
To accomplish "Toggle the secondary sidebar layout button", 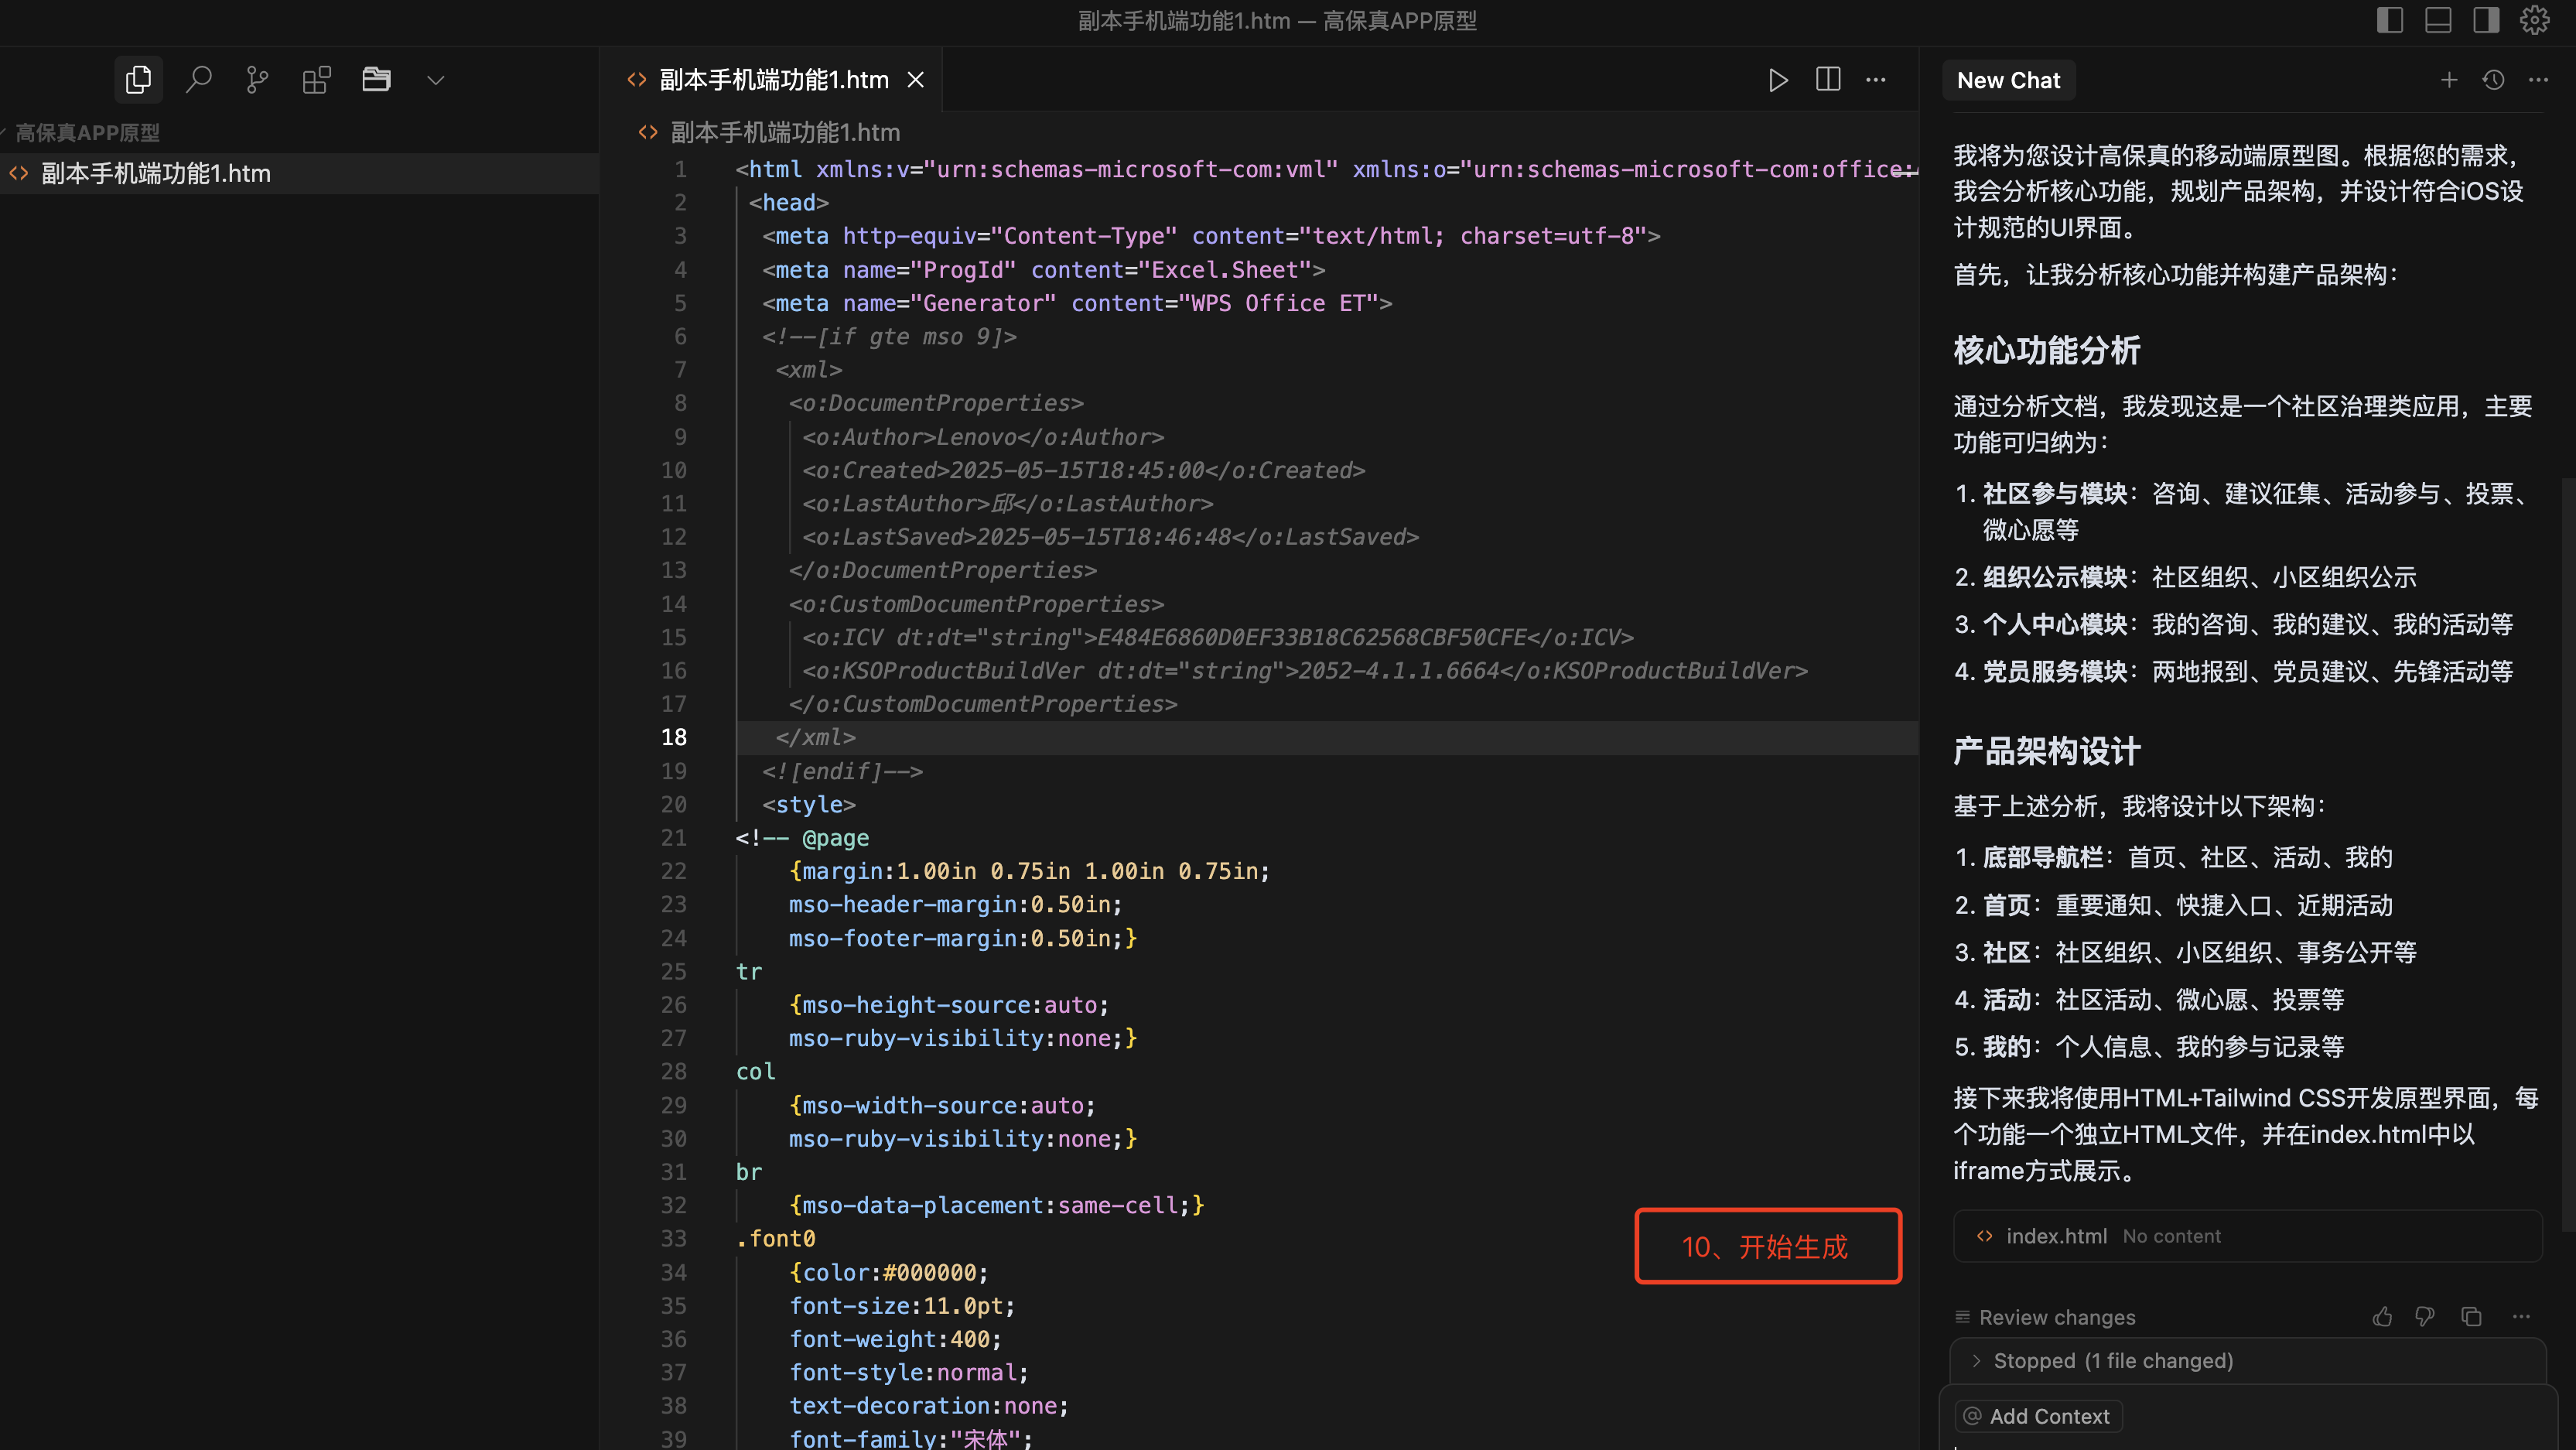I will click(x=2486, y=20).
